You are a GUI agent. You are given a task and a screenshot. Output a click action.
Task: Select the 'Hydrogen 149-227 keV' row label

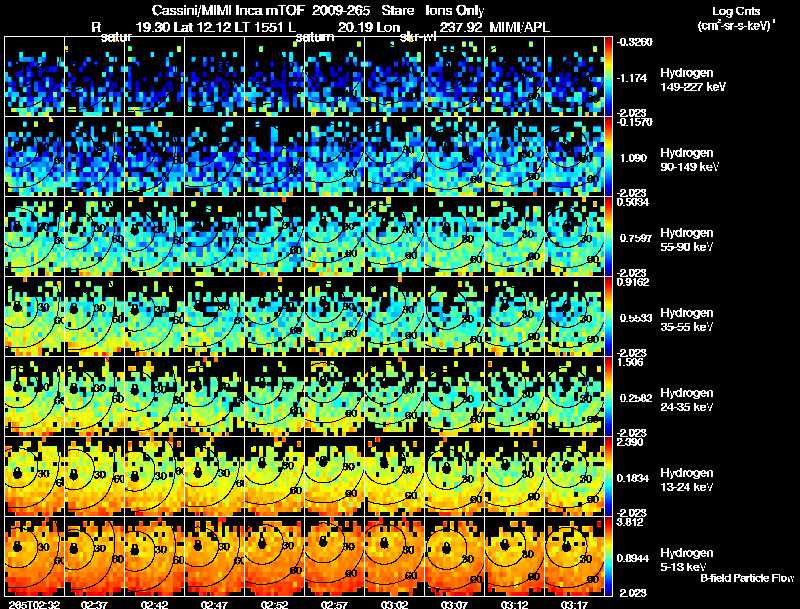[693, 80]
